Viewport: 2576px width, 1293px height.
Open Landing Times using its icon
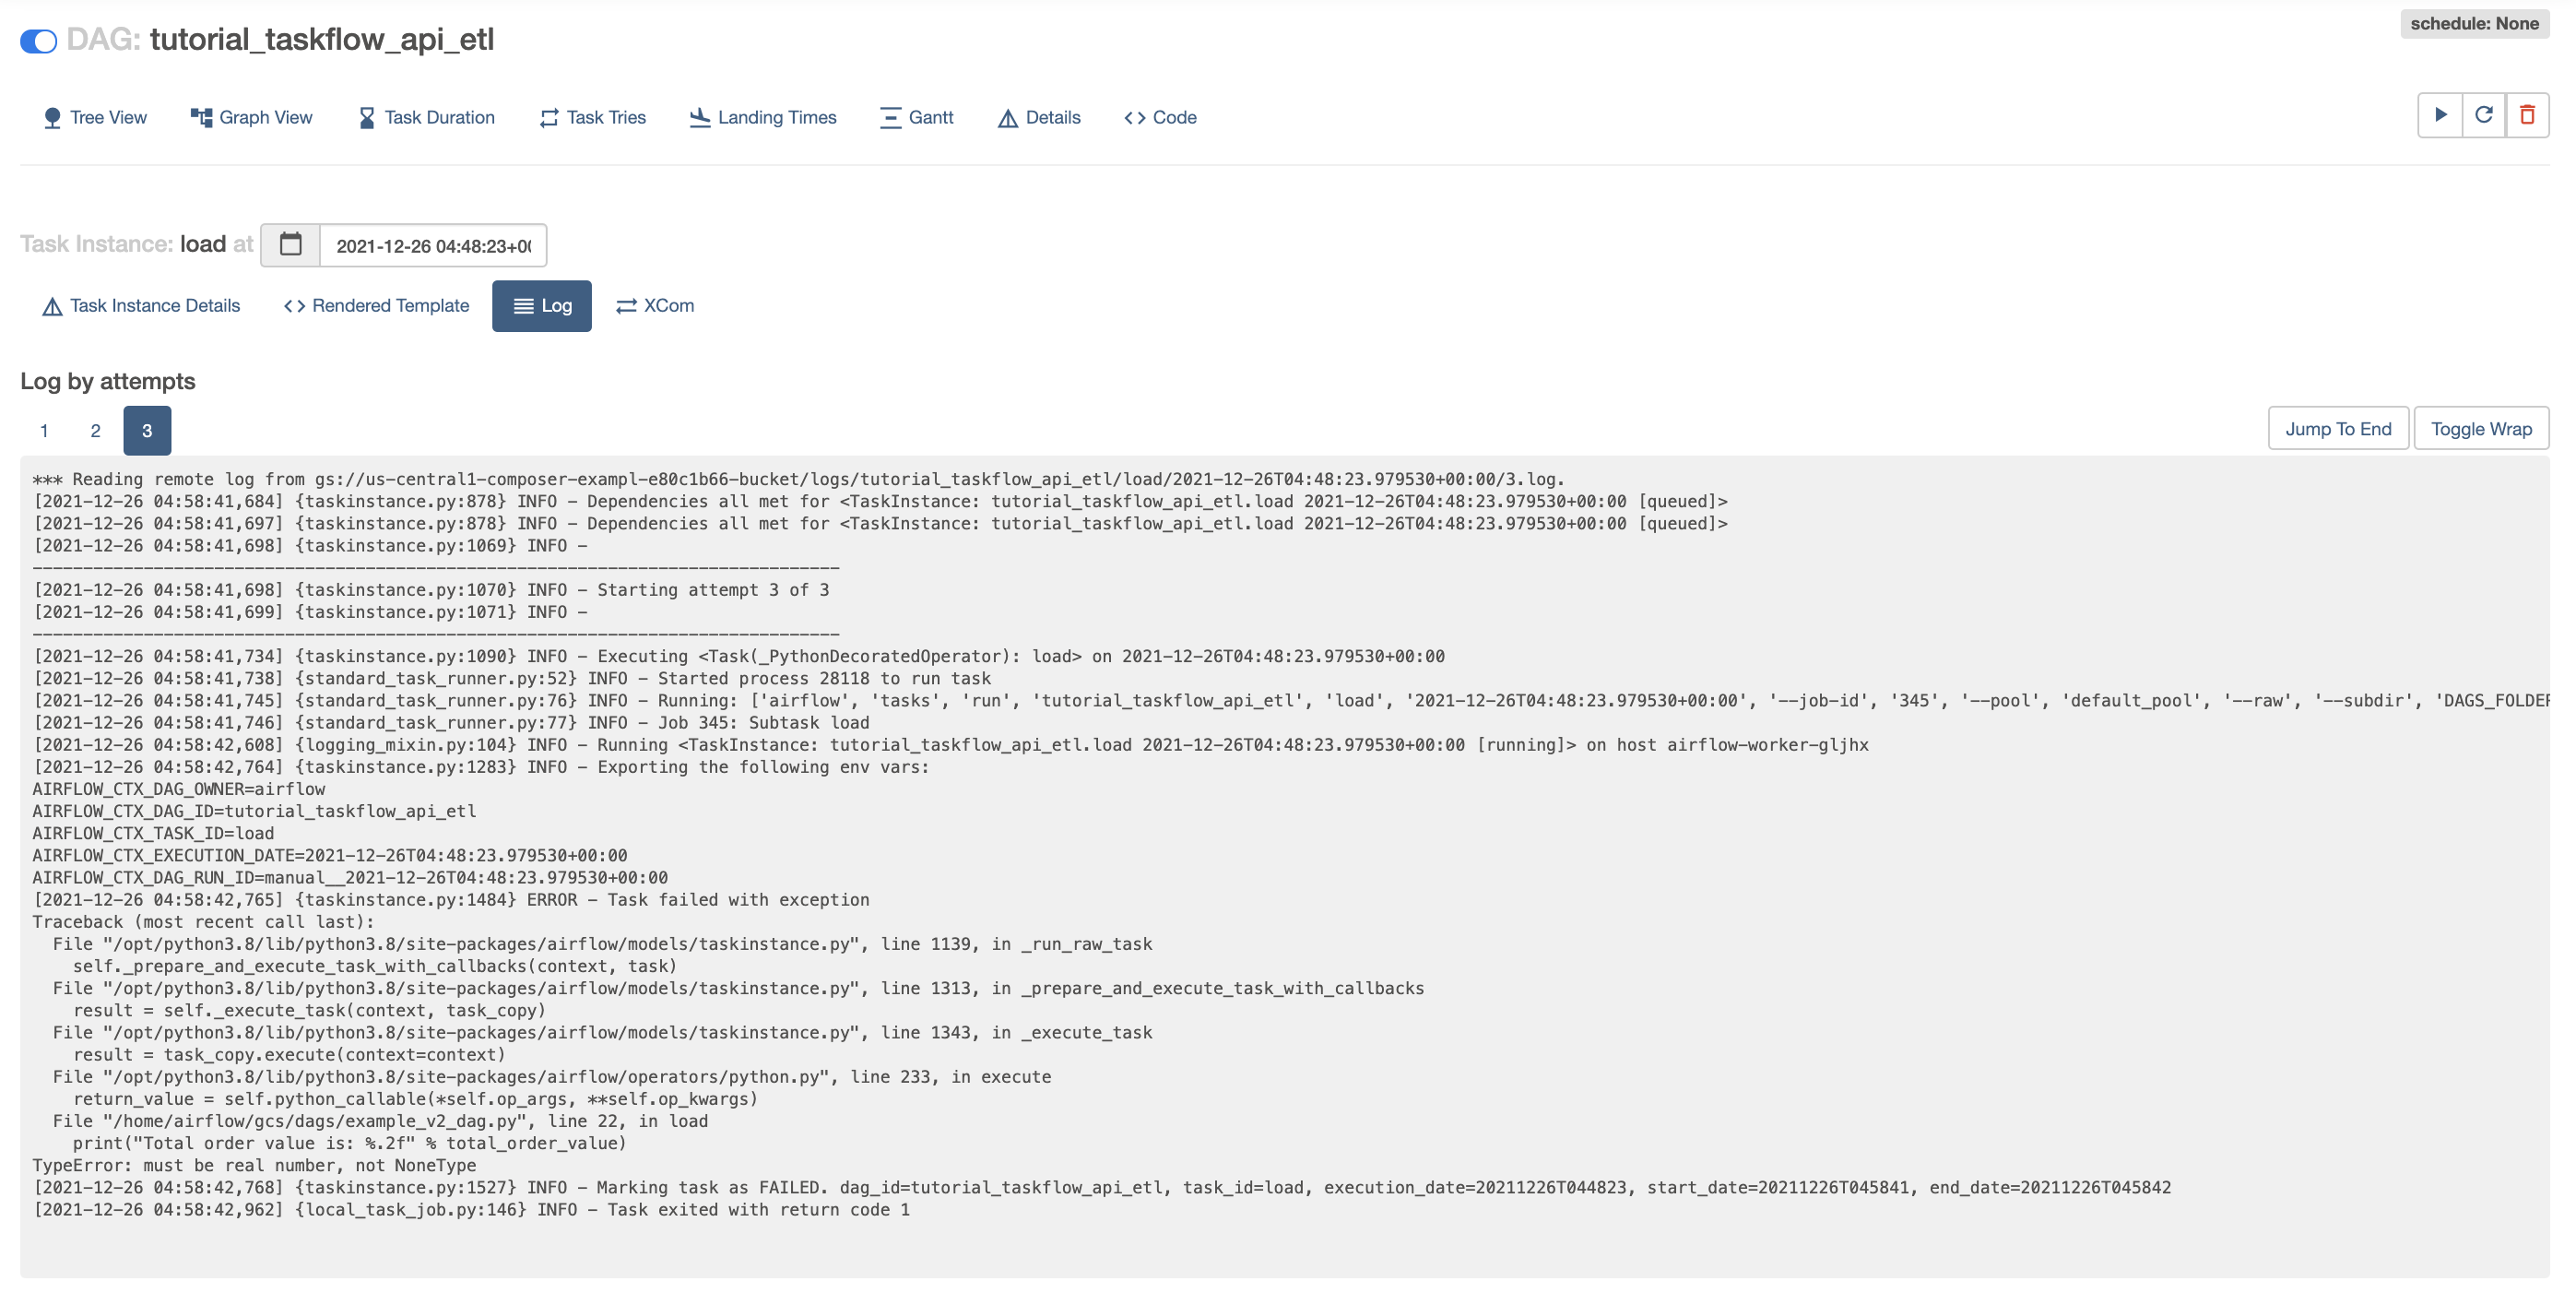700,117
